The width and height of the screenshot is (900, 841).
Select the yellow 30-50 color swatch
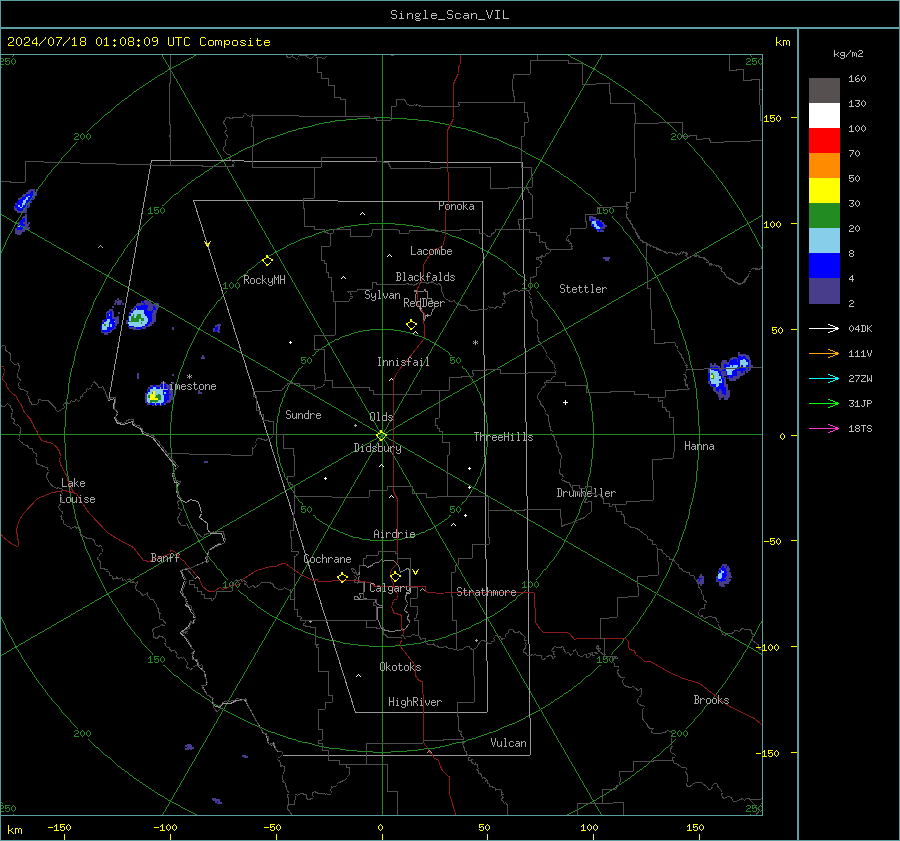[x=824, y=191]
